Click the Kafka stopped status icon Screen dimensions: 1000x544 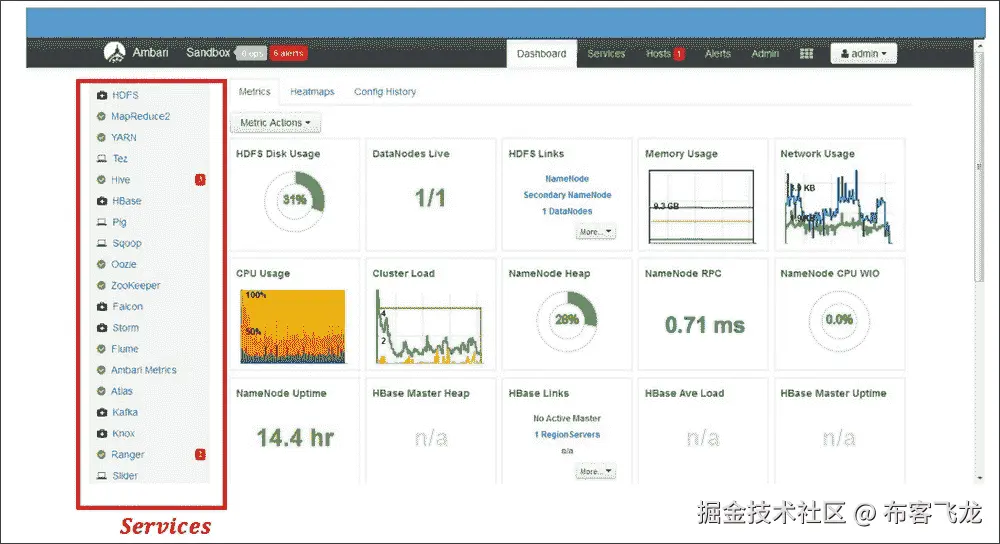click(x=101, y=413)
